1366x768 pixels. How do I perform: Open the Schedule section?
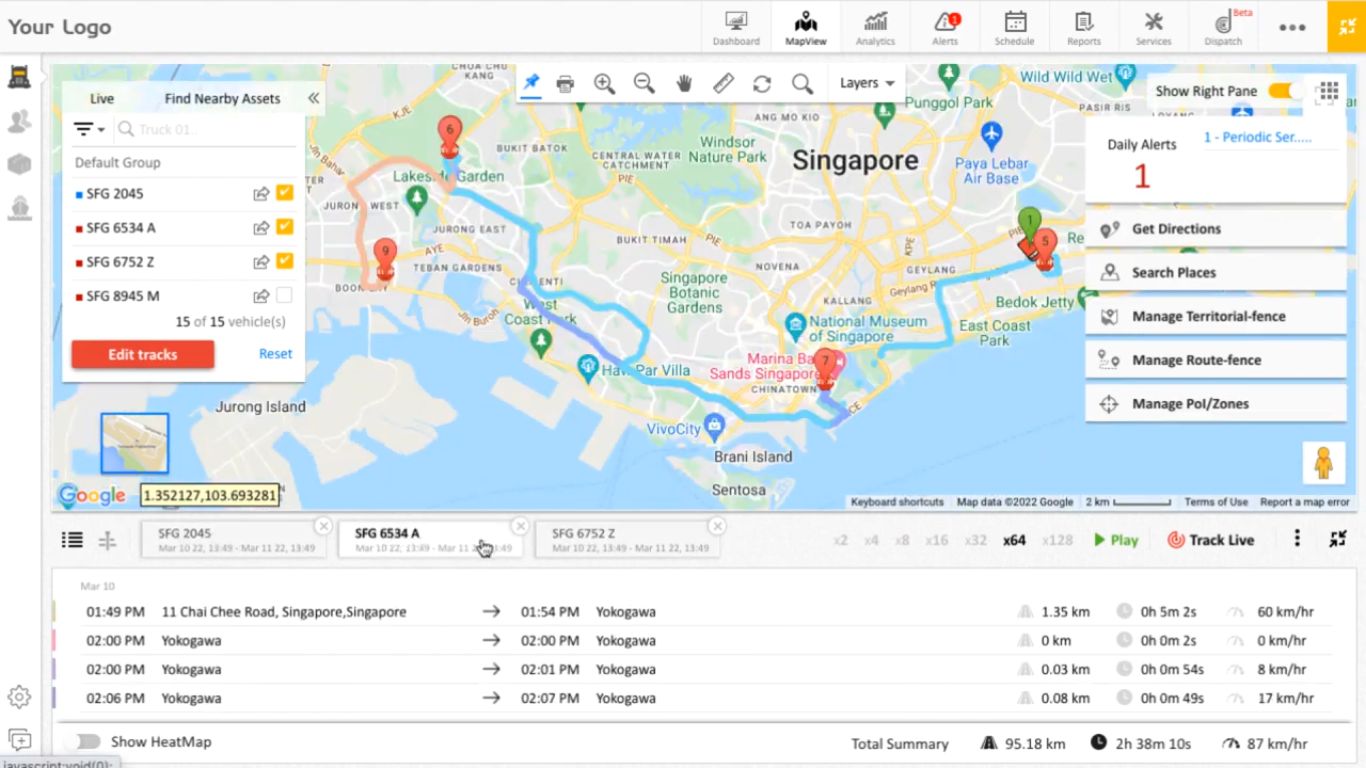[x=1014, y=27]
